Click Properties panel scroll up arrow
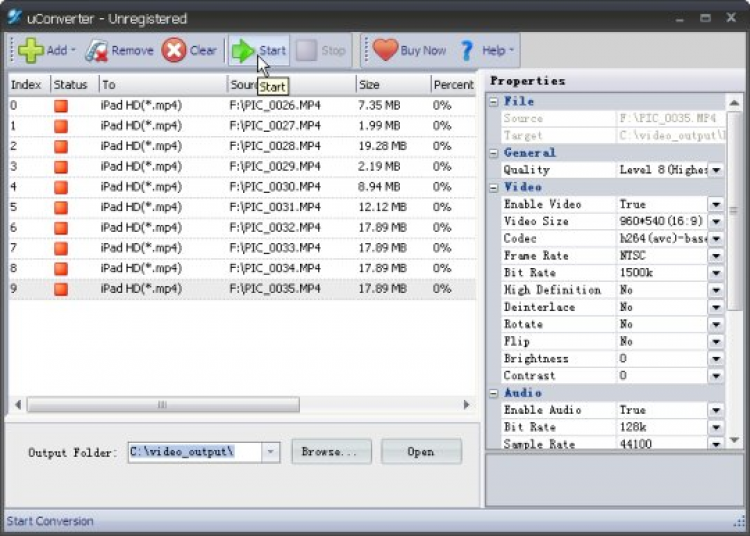The width and height of the screenshot is (750, 536). (x=734, y=102)
